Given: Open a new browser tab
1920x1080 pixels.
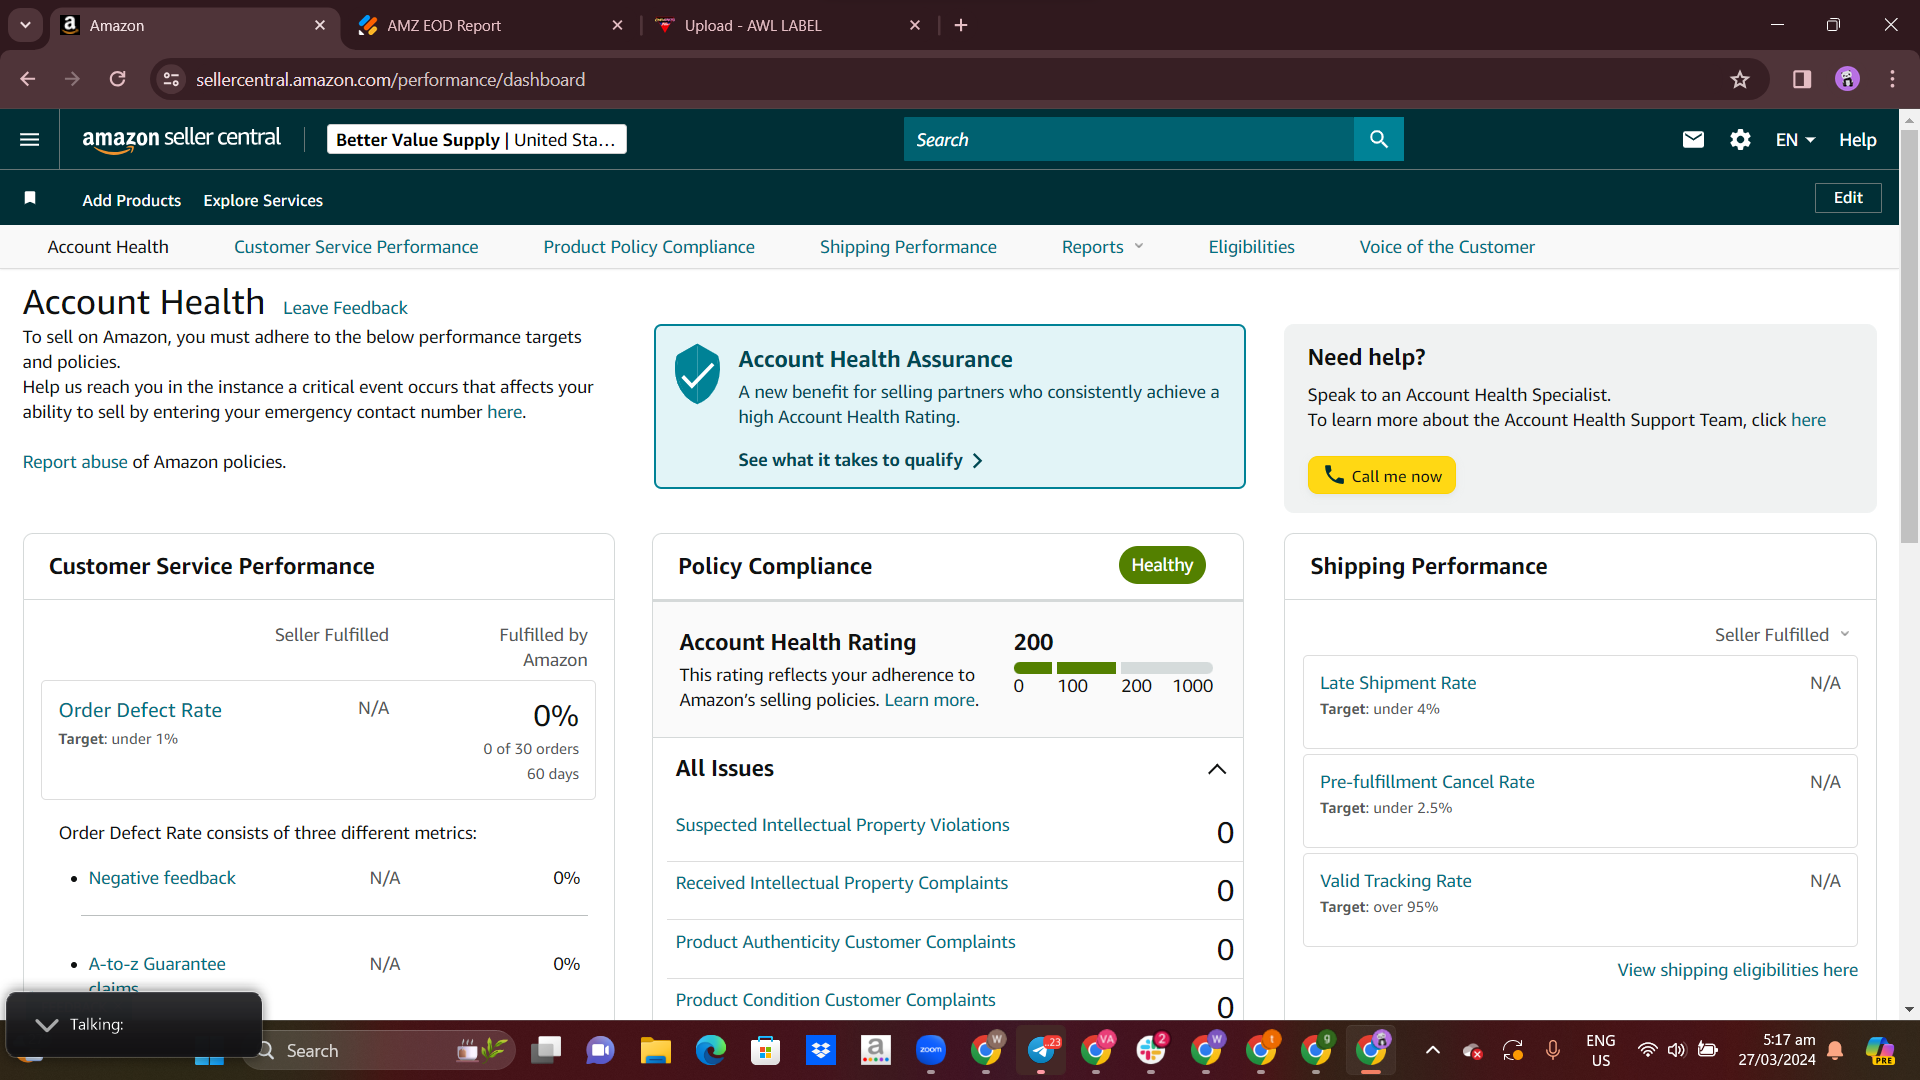Looking at the screenshot, I should pos(961,26).
